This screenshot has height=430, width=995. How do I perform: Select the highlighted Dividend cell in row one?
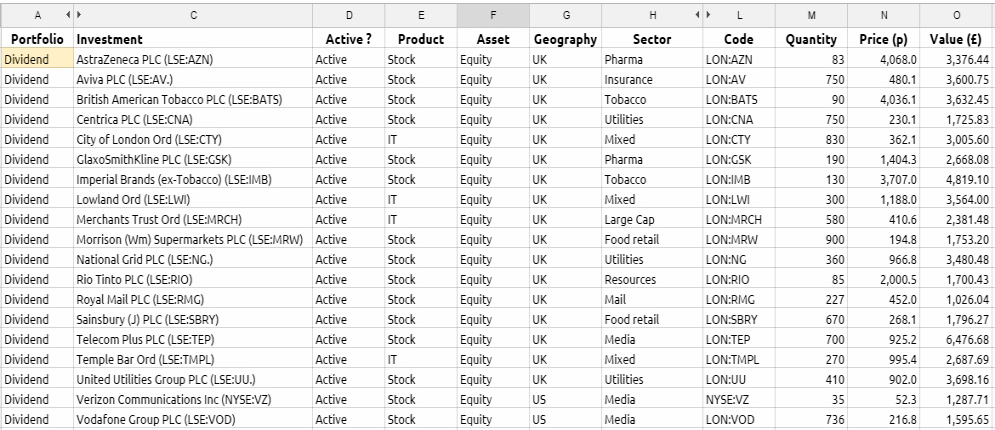coord(37,60)
